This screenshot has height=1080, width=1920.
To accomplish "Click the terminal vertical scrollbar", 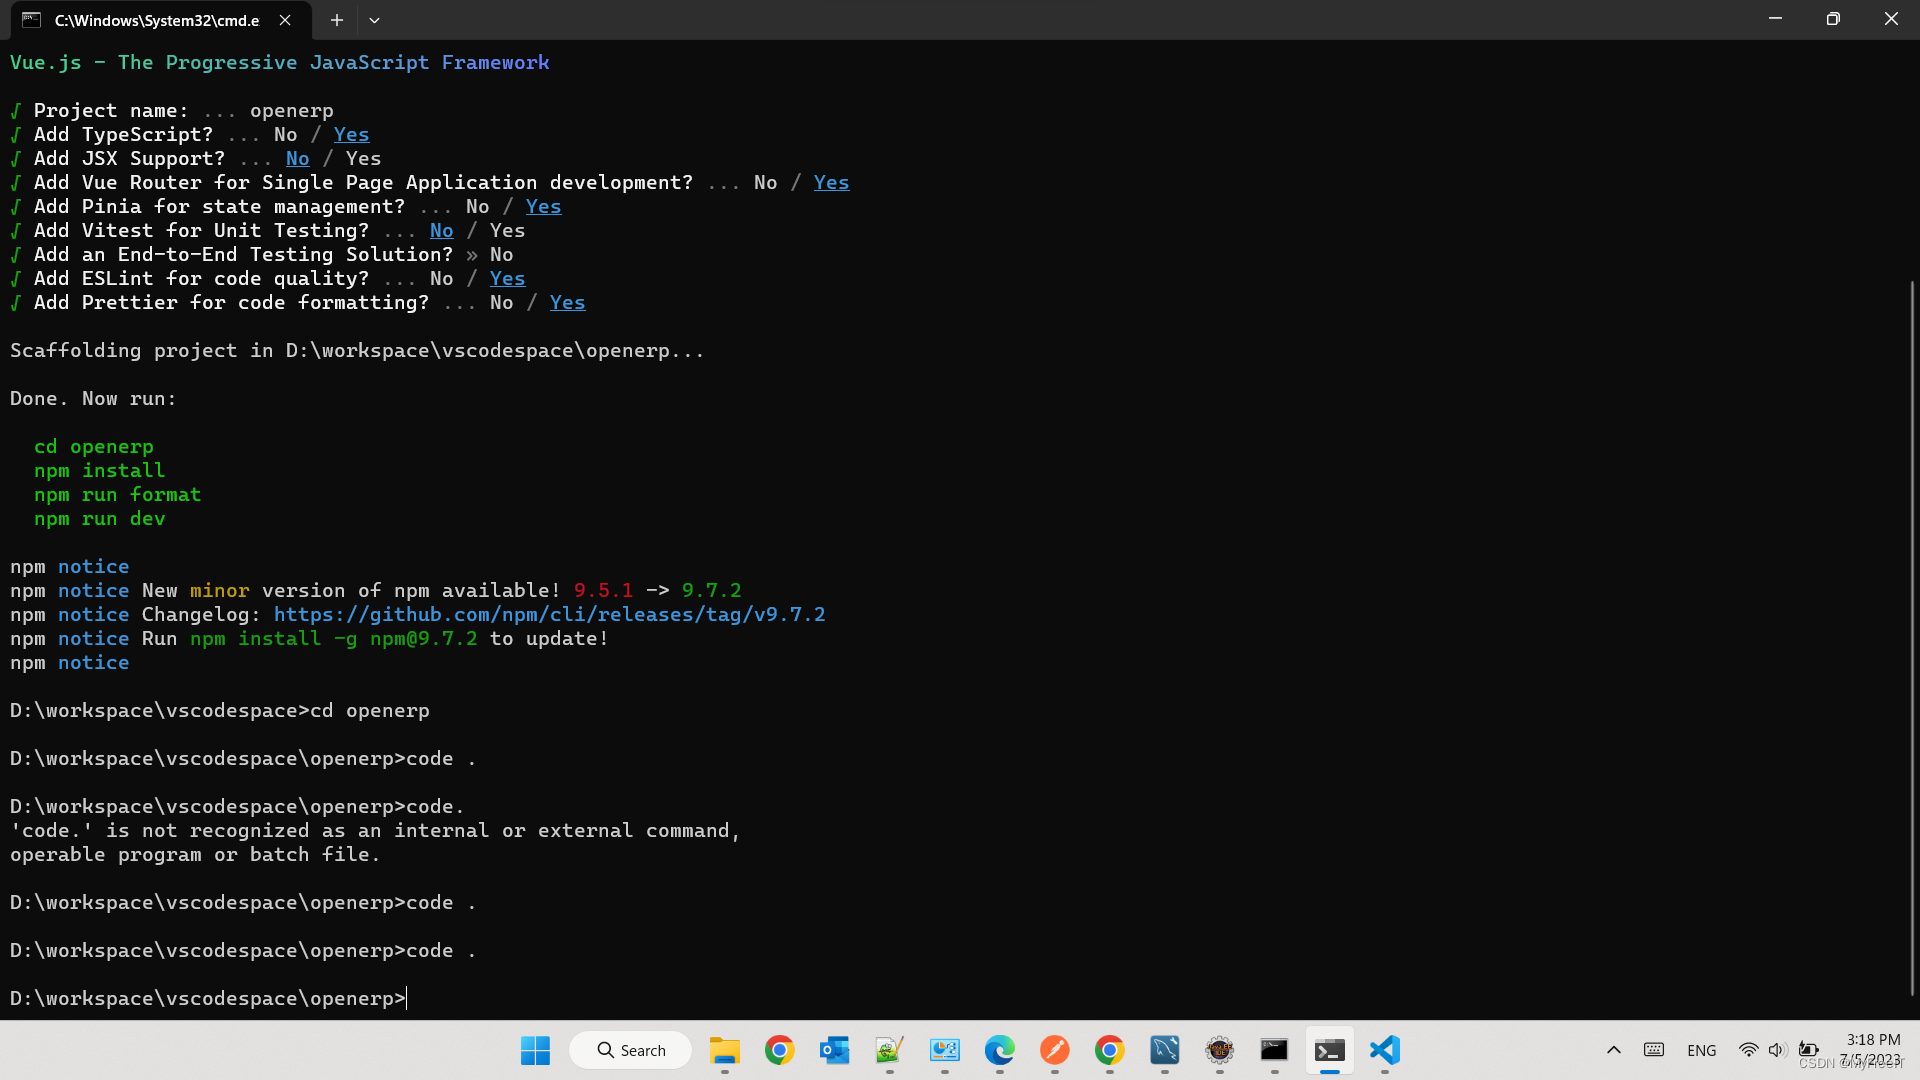I will click(x=1912, y=640).
